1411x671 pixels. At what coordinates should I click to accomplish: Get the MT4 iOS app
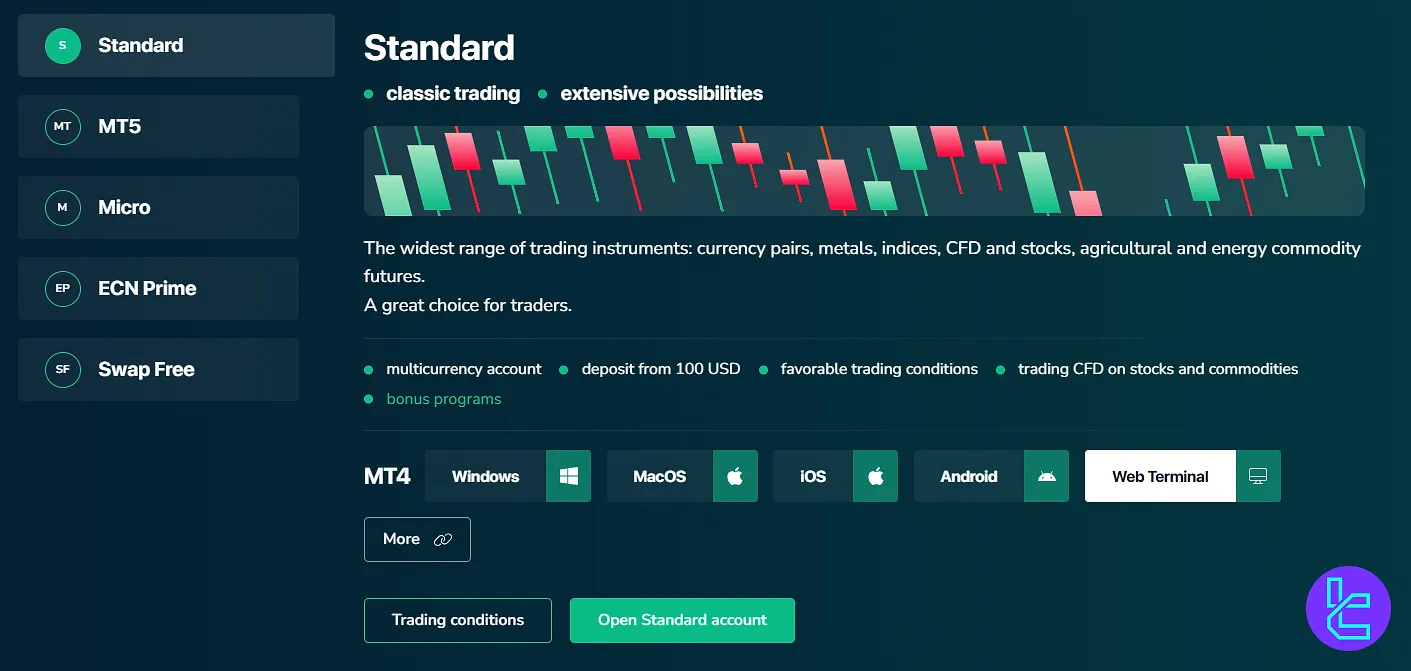[x=835, y=476]
